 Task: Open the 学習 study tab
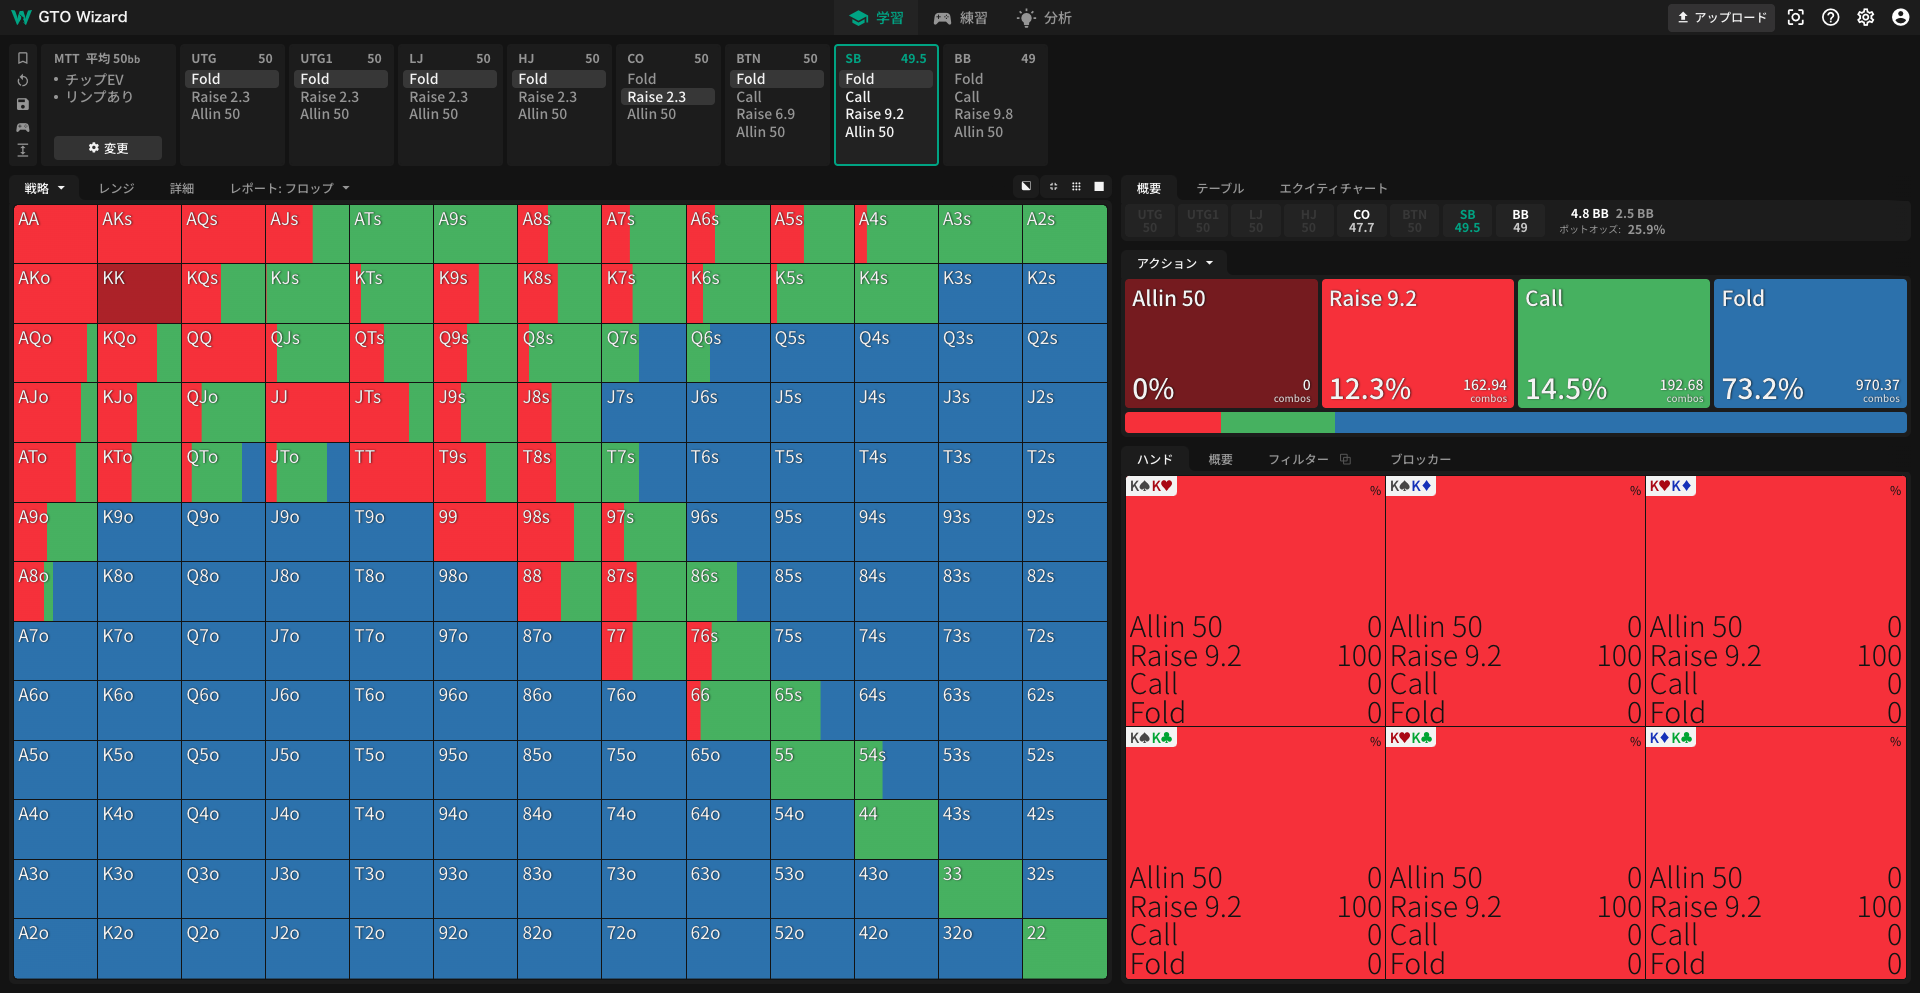pos(876,18)
